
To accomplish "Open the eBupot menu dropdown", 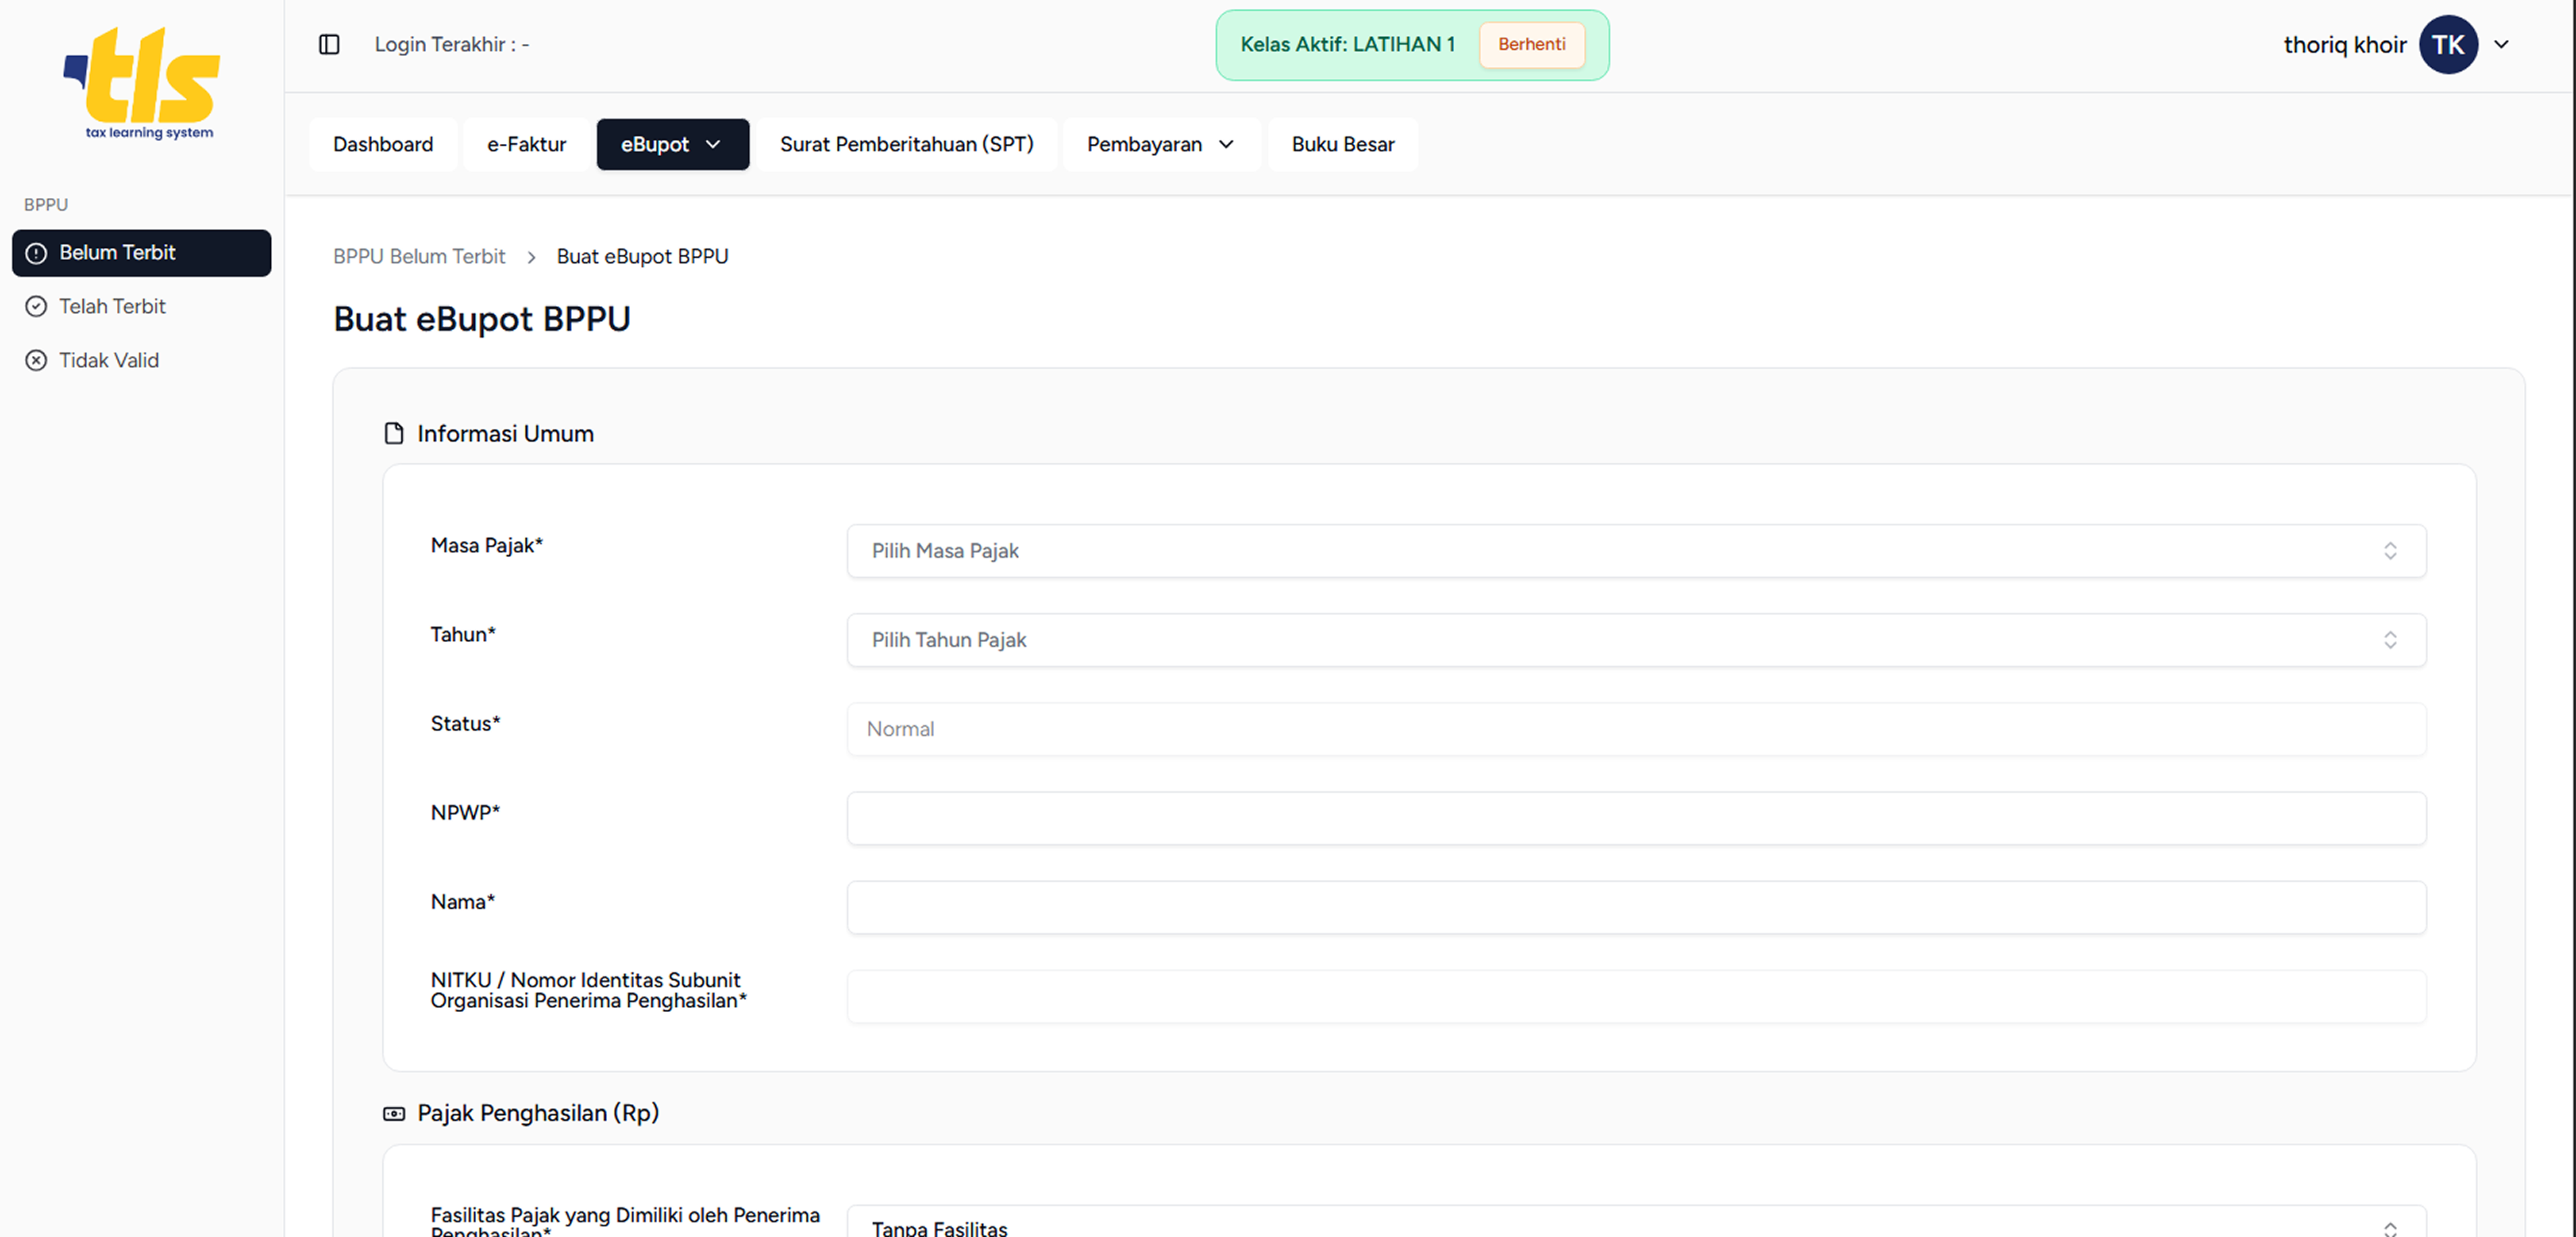I will [x=672, y=144].
